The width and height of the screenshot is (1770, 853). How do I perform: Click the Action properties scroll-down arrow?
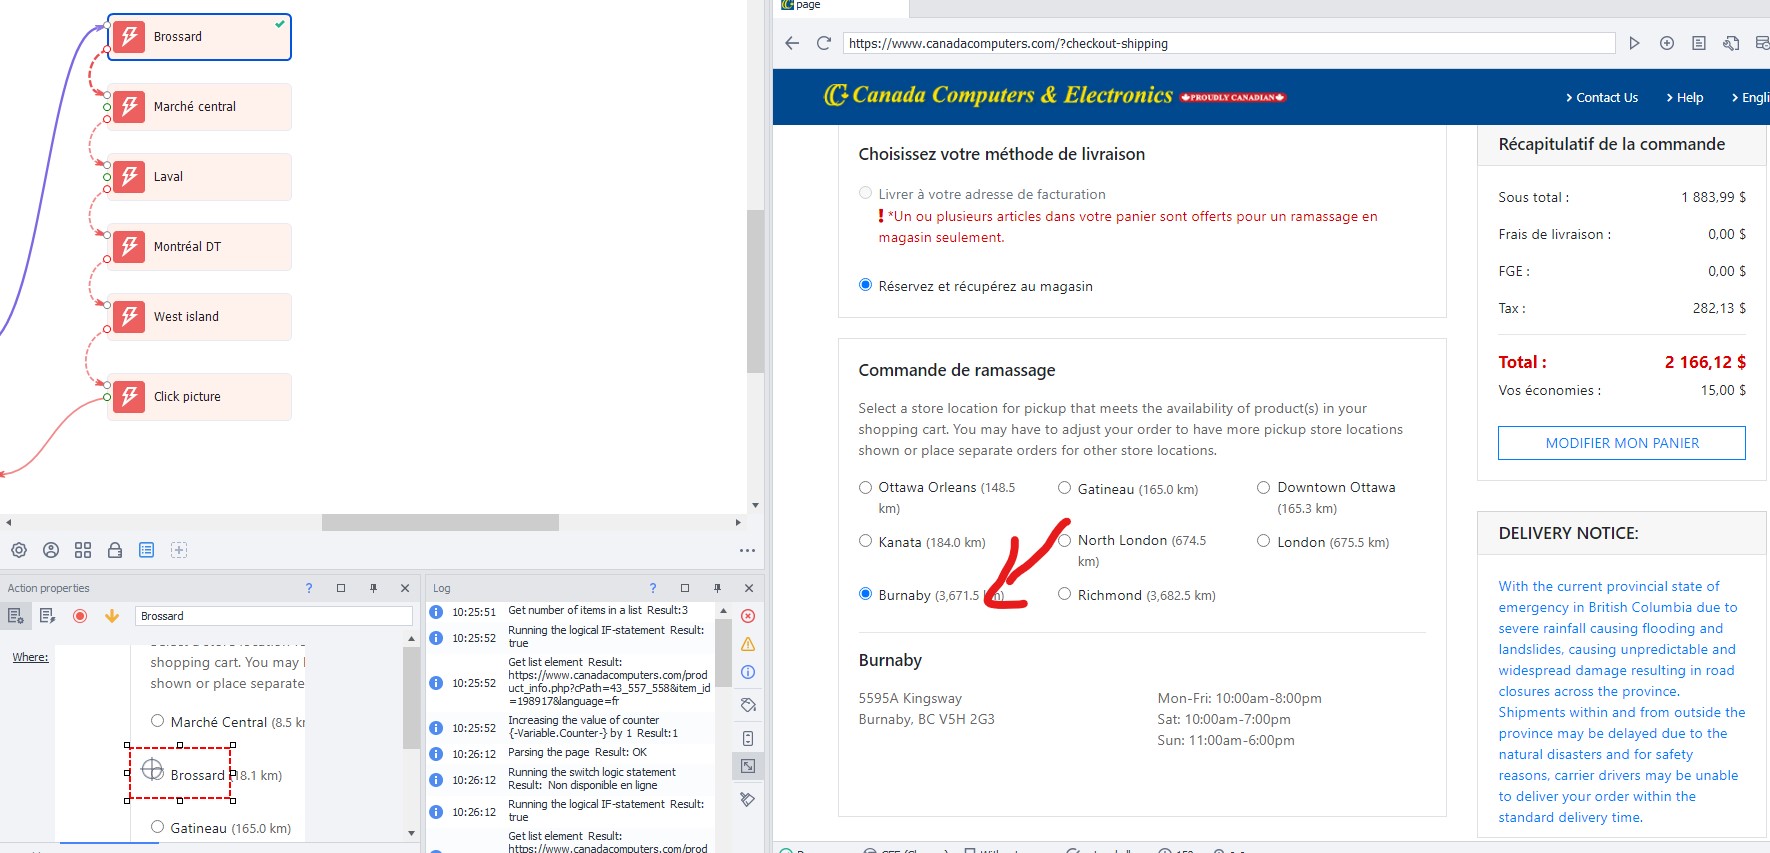click(411, 832)
